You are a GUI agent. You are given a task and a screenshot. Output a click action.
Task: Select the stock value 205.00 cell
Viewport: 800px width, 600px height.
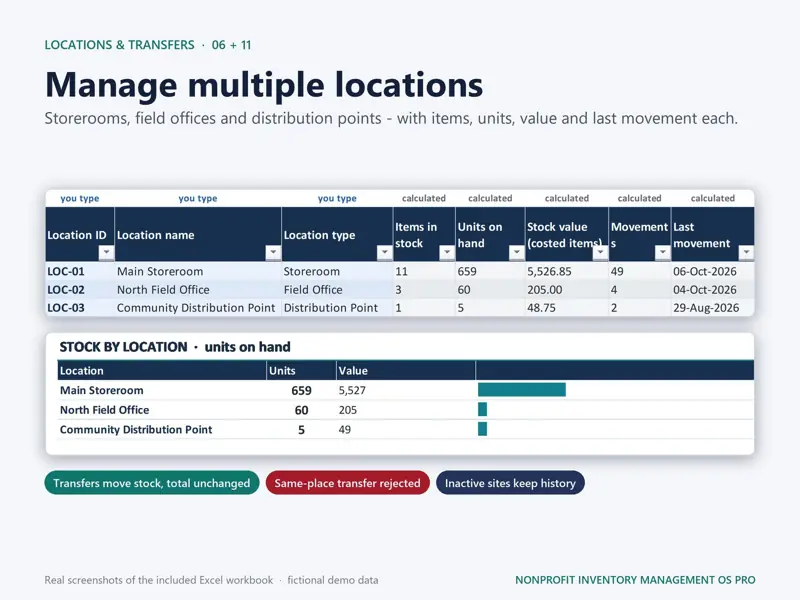coord(566,290)
